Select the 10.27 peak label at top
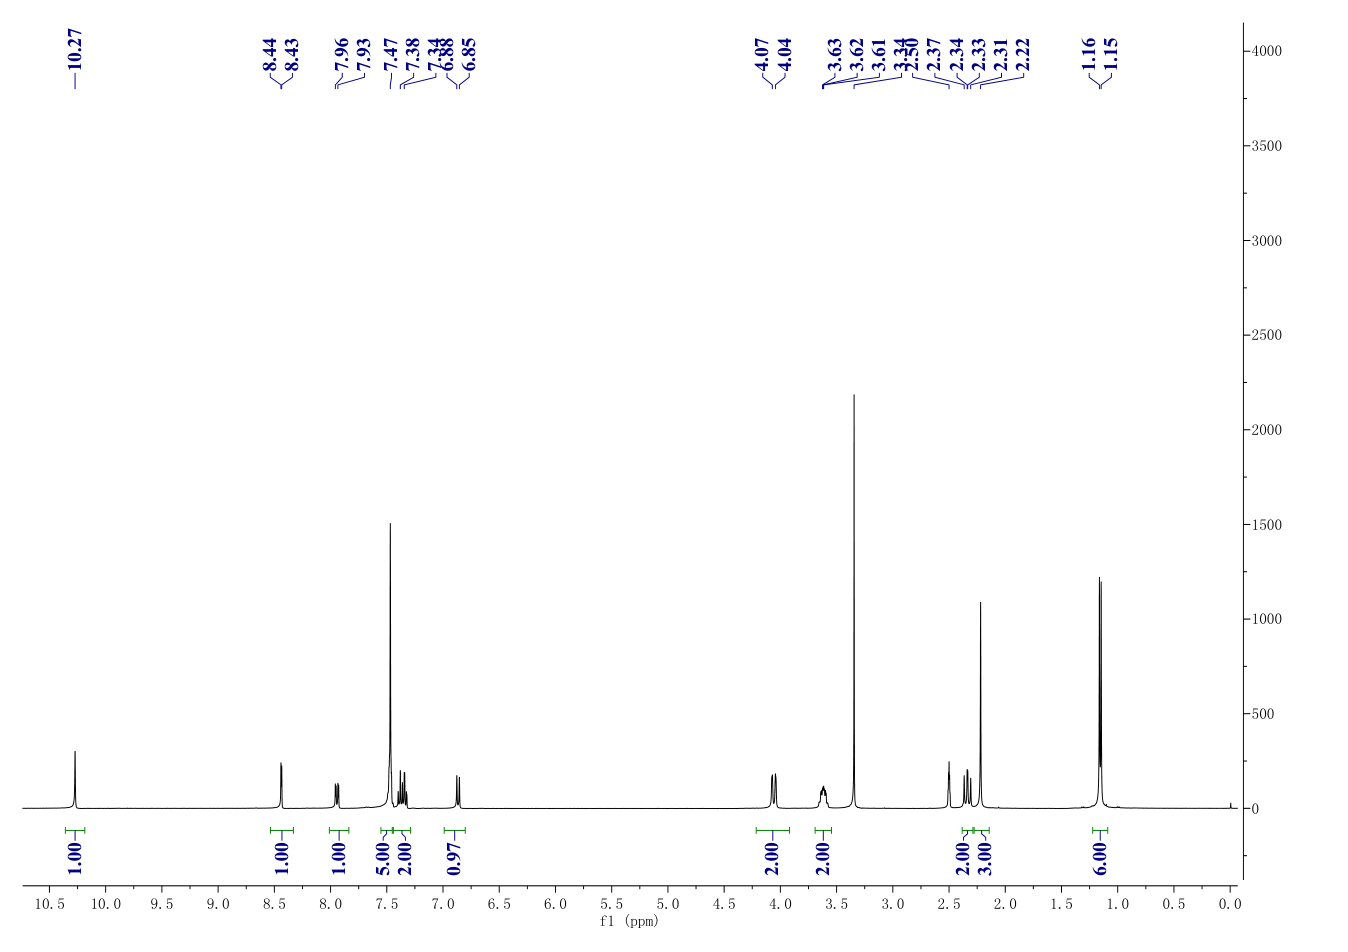1348x952 pixels. [x=75, y=48]
